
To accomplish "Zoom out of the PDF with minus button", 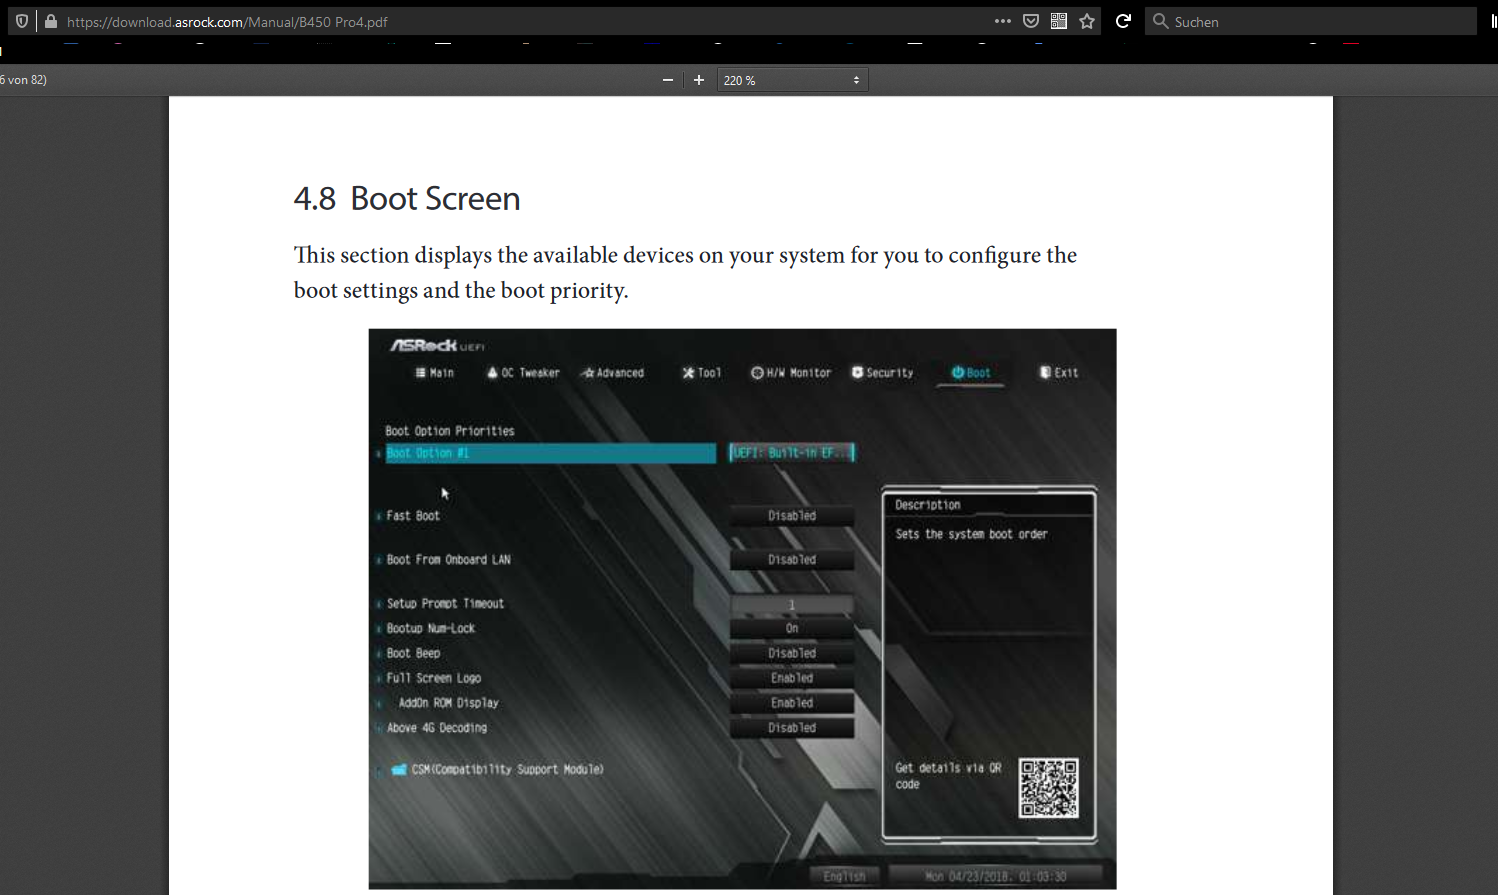I will (x=668, y=80).
